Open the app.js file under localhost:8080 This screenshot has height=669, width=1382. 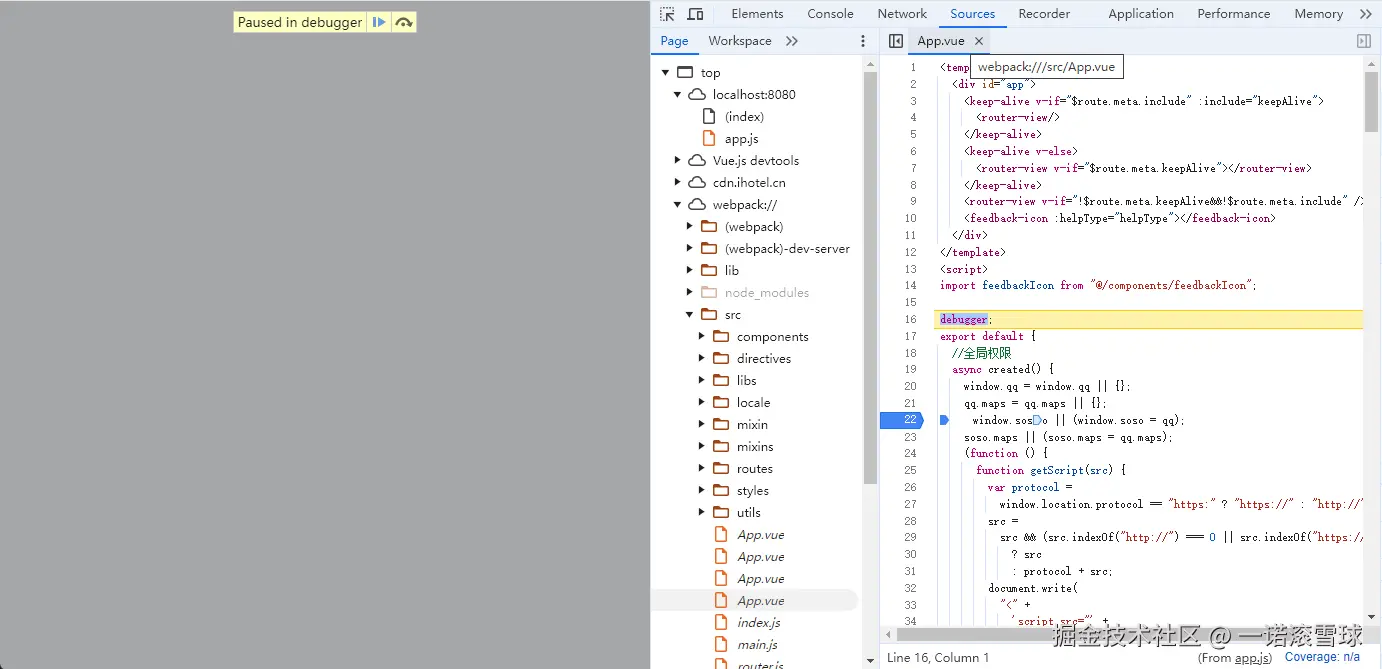741,139
